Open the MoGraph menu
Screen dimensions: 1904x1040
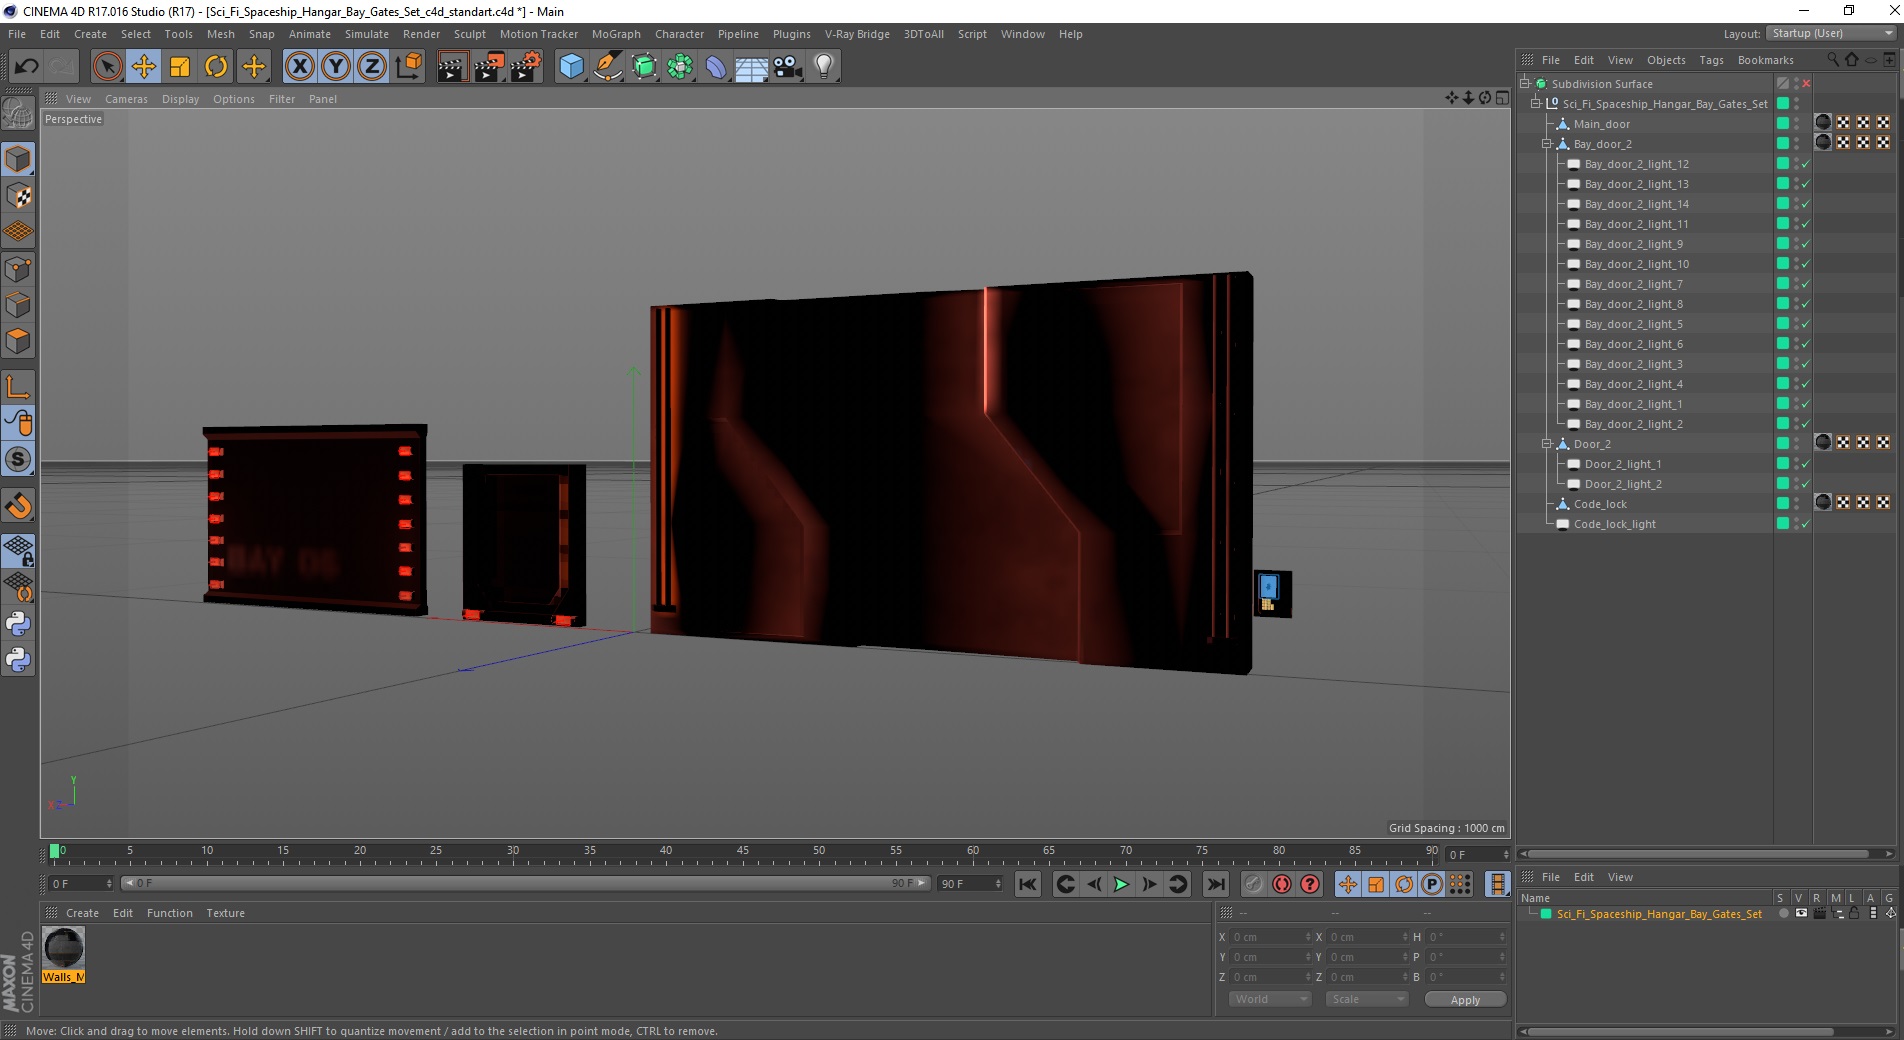[x=616, y=34]
